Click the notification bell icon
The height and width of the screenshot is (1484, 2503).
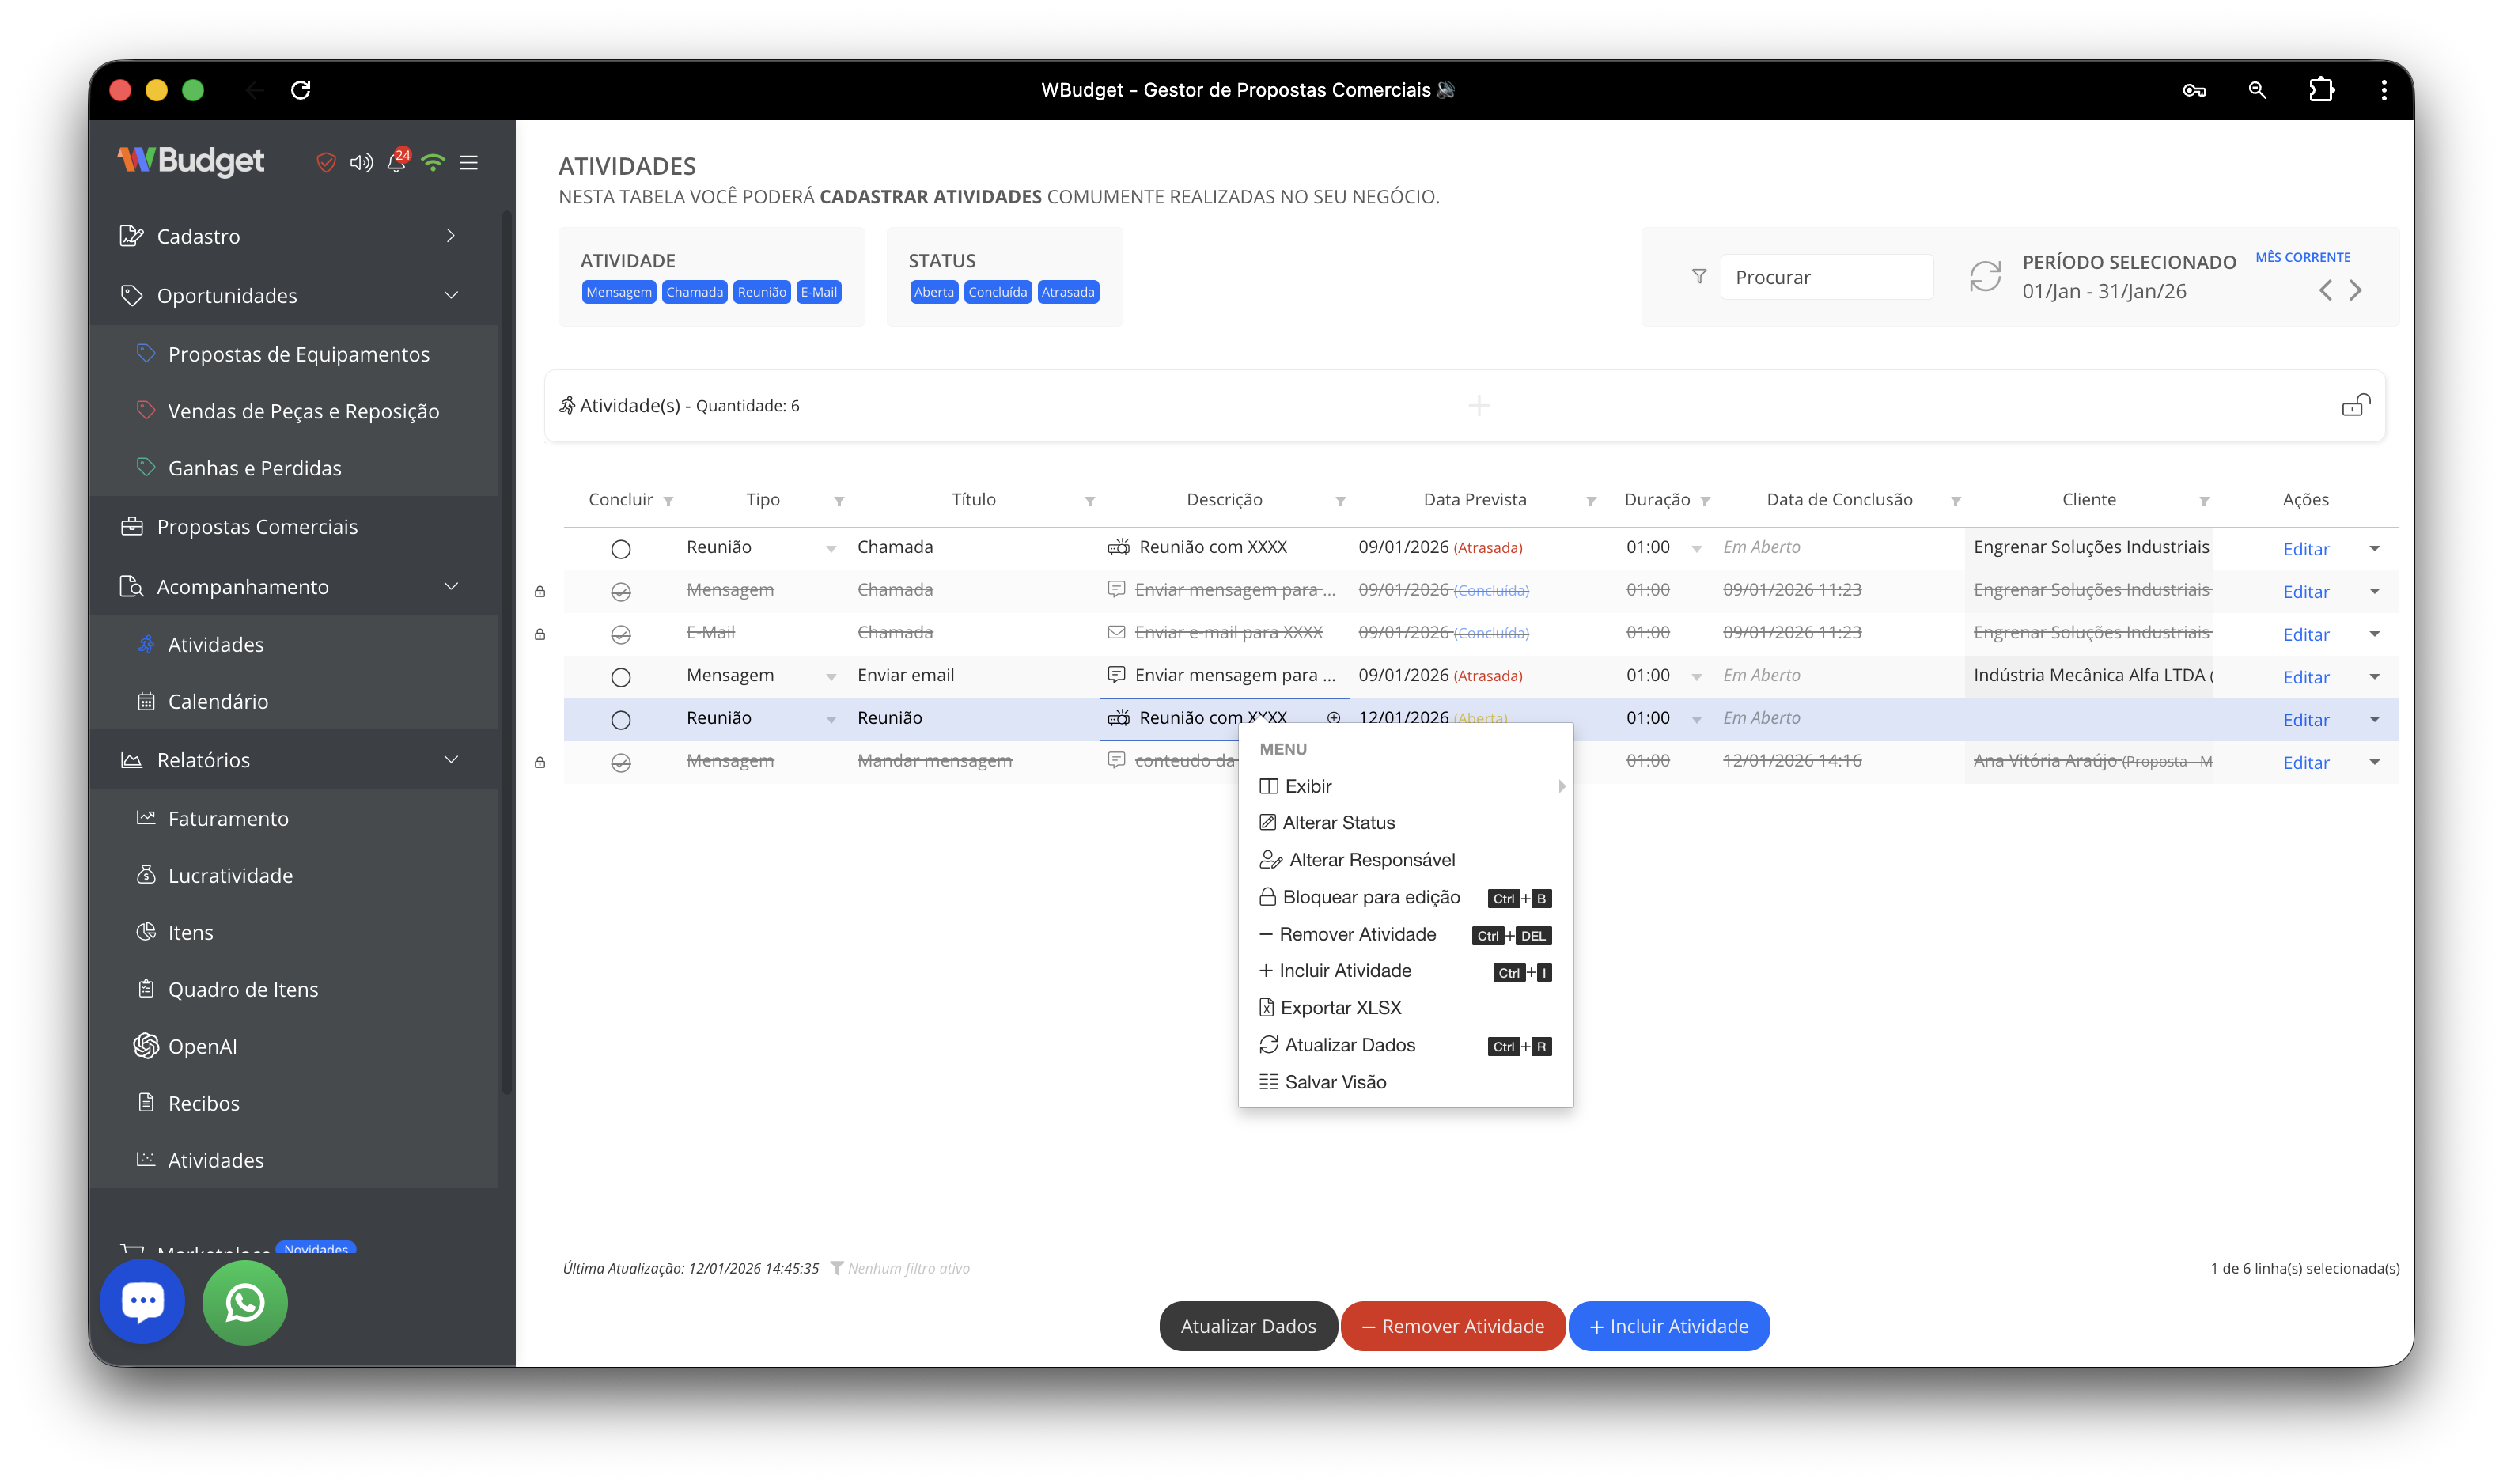(x=396, y=162)
